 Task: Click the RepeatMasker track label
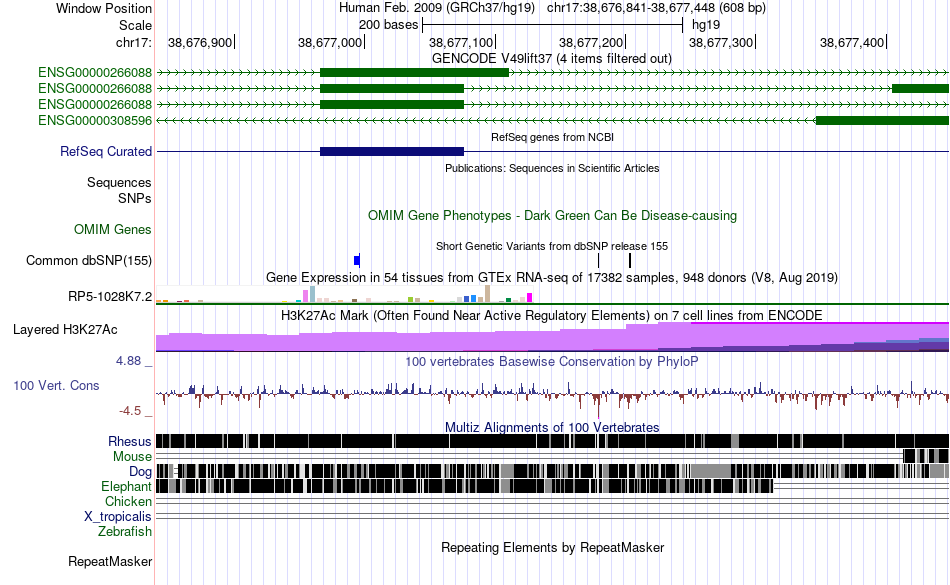[x=110, y=561]
